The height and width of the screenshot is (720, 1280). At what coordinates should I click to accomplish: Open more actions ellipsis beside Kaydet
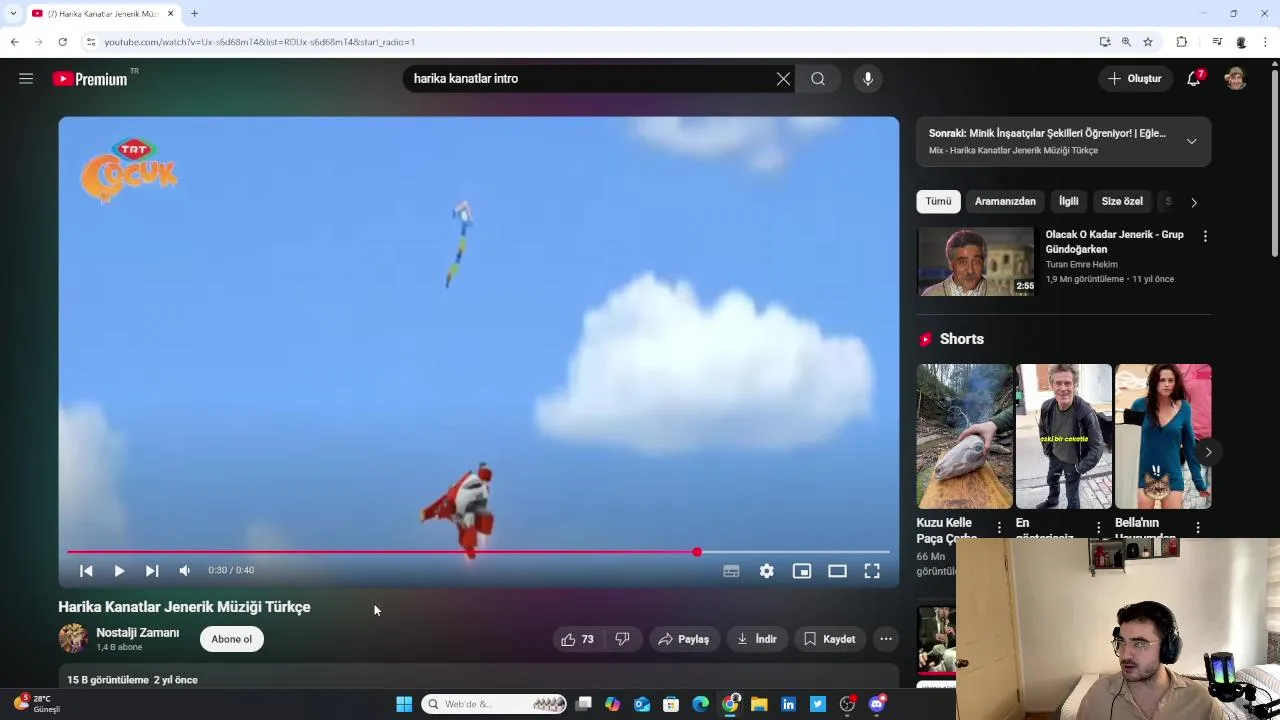pyautogui.click(x=885, y=639)
